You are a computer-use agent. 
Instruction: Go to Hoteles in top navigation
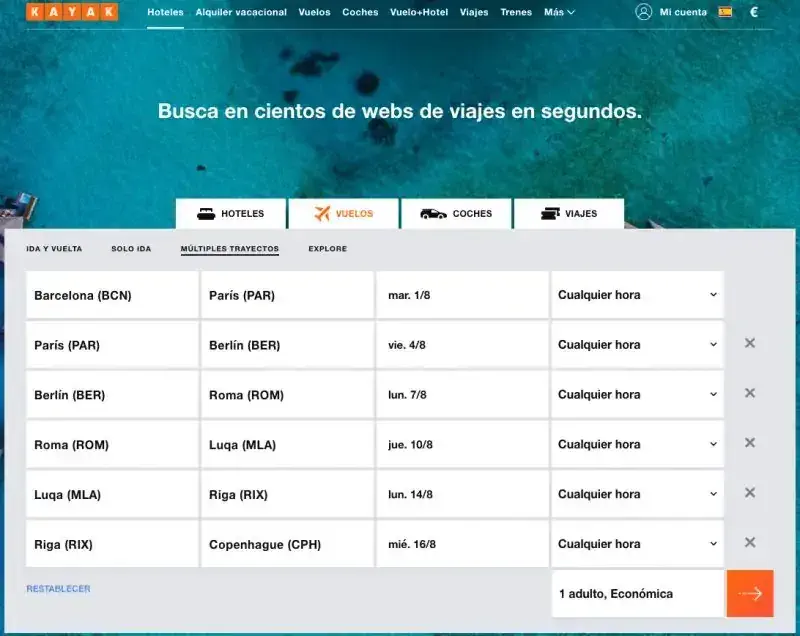coord(165,12)
